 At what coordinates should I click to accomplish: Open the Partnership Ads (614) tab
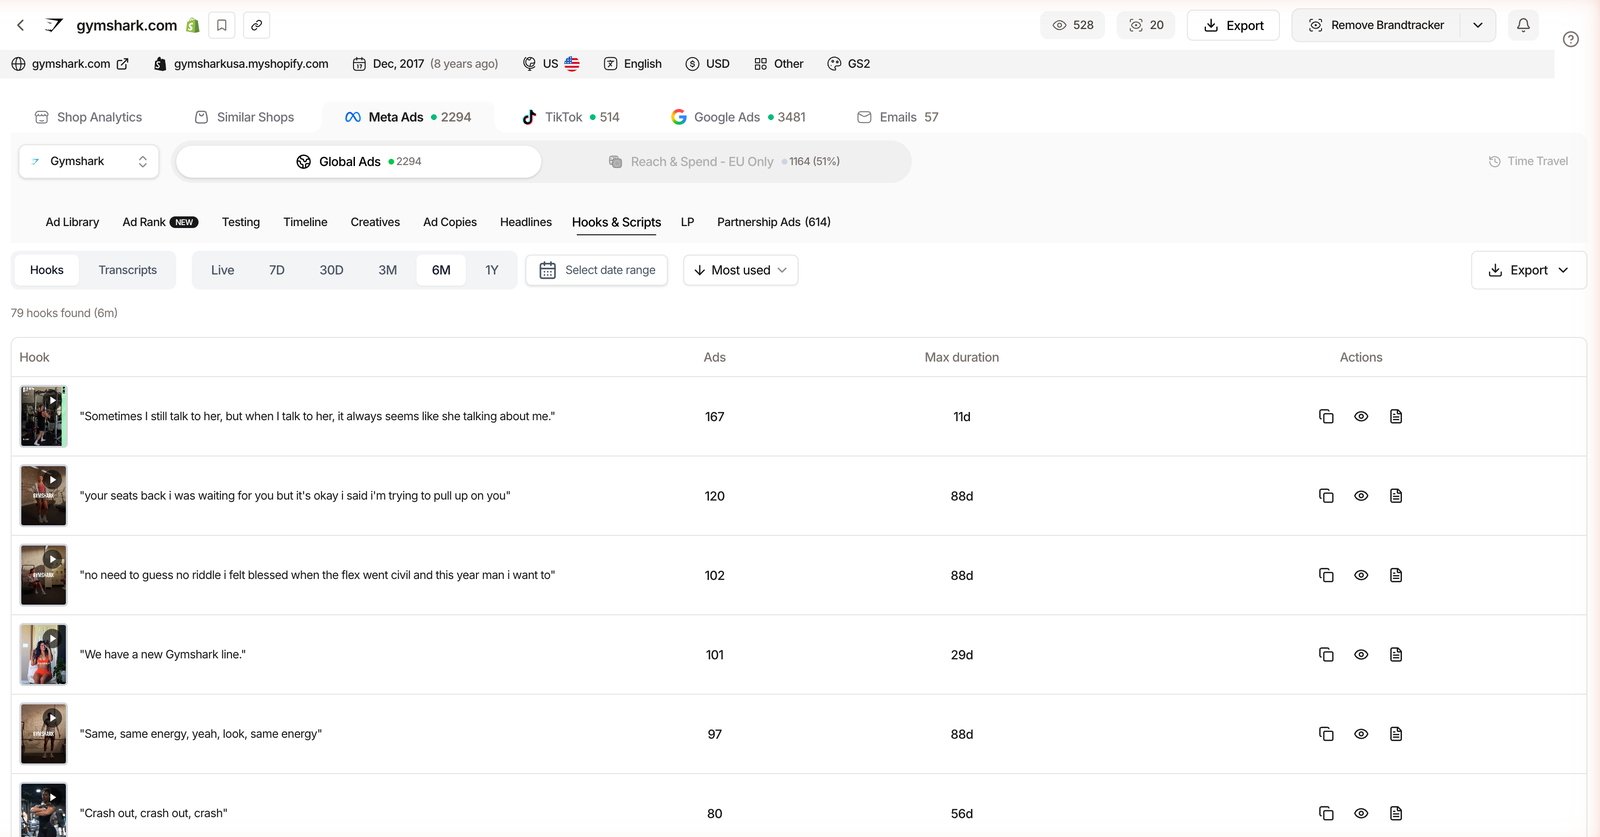pyautogui.click(x=774, y=222)
